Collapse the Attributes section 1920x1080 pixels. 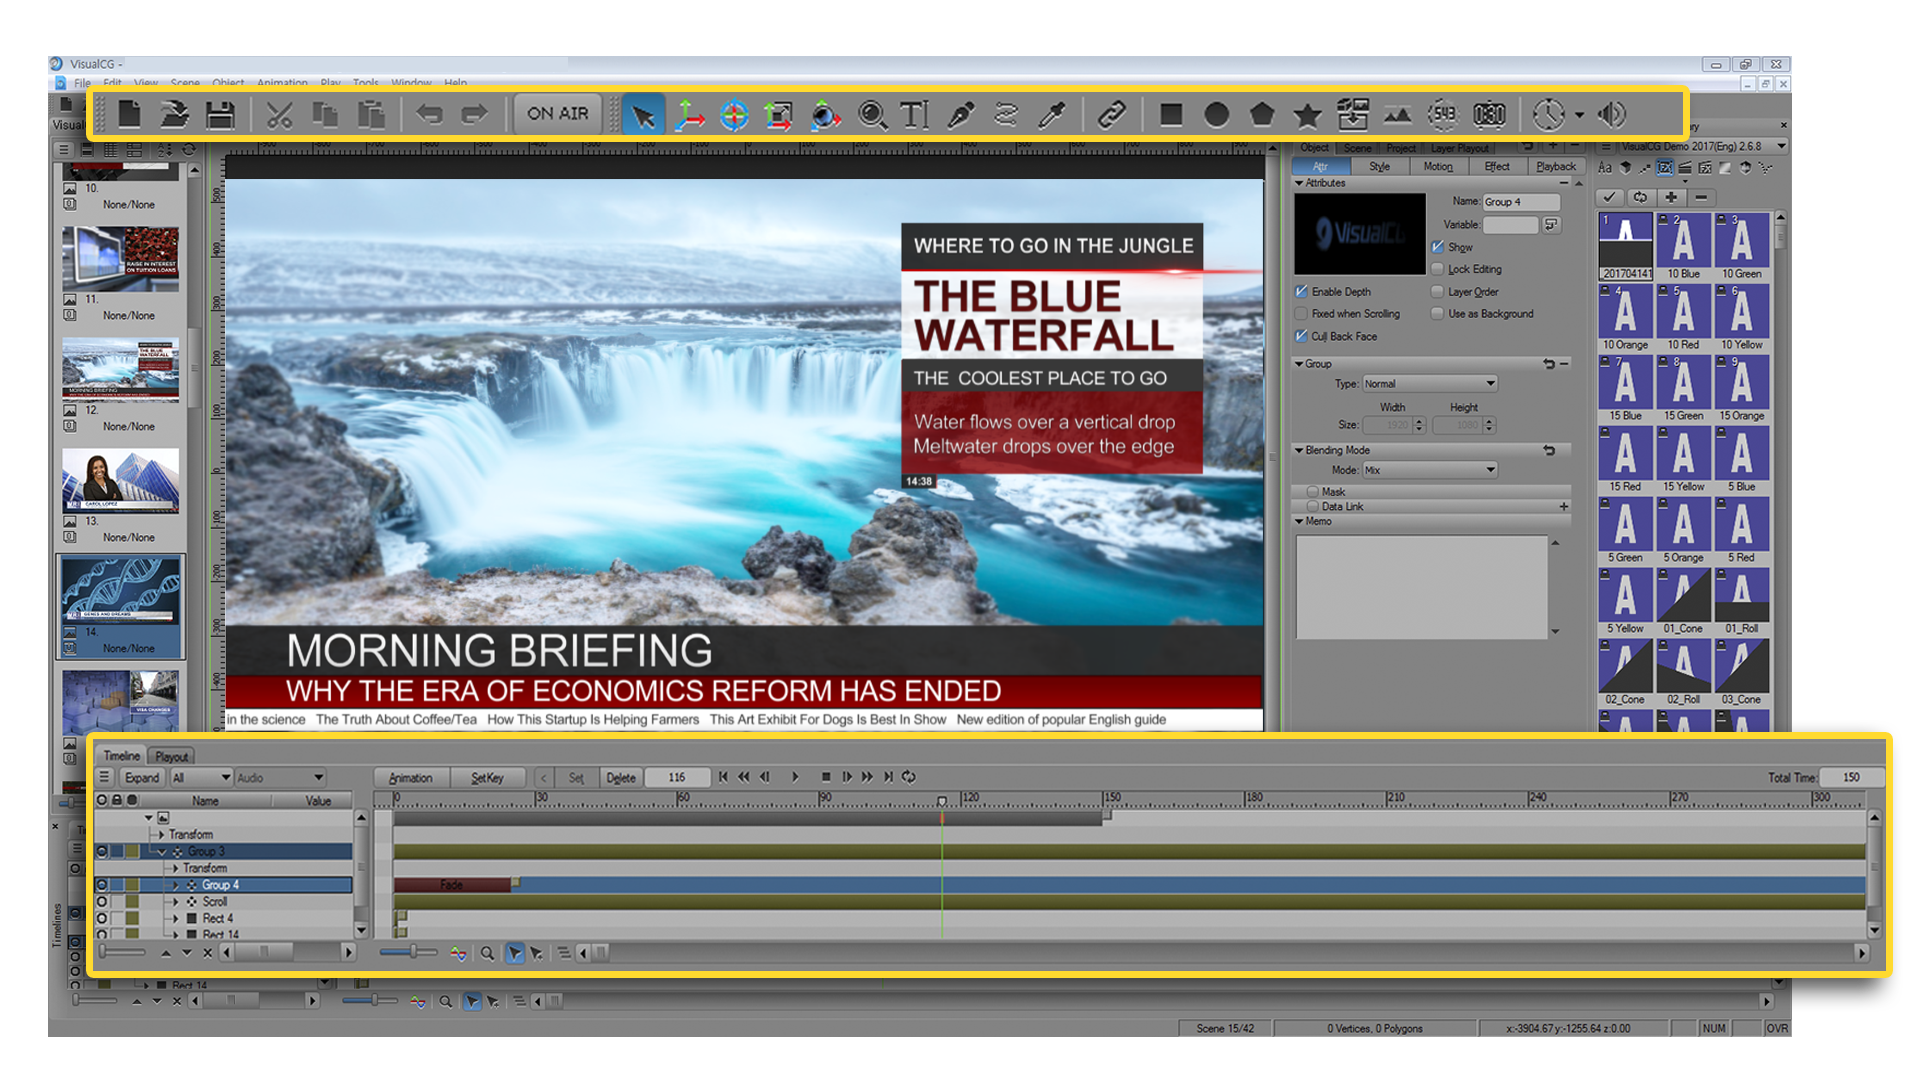coord(1299,183)
